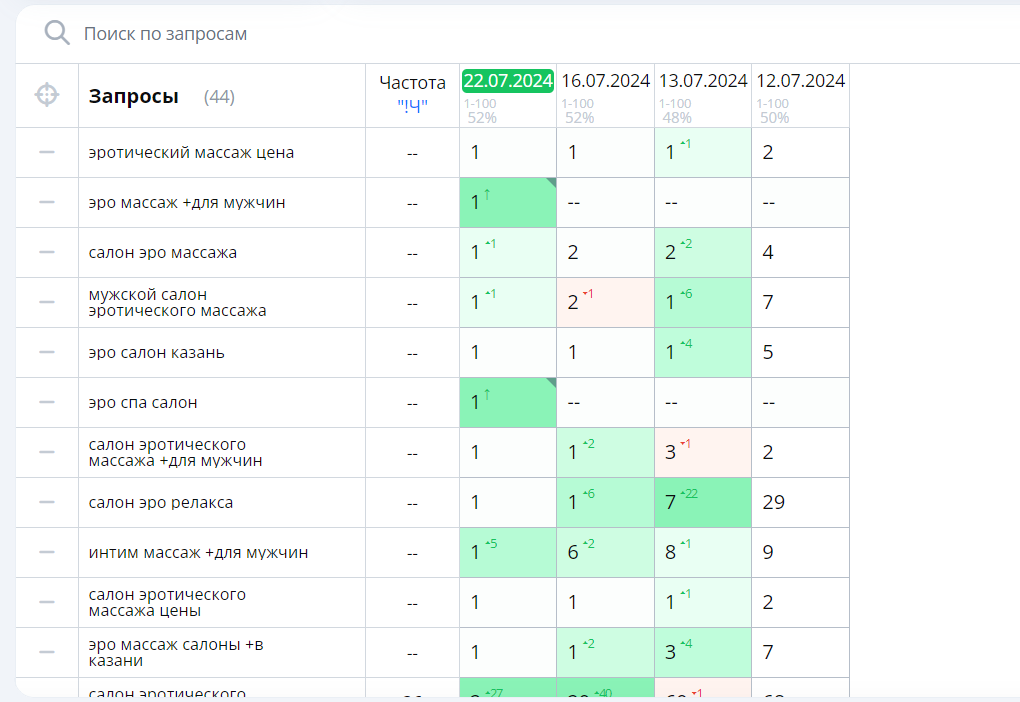Viewport: 1020px width, 702px height.
Task: Click 13.07 position 3 for "эро массаж салоны +в казани"
Action: 703,652
